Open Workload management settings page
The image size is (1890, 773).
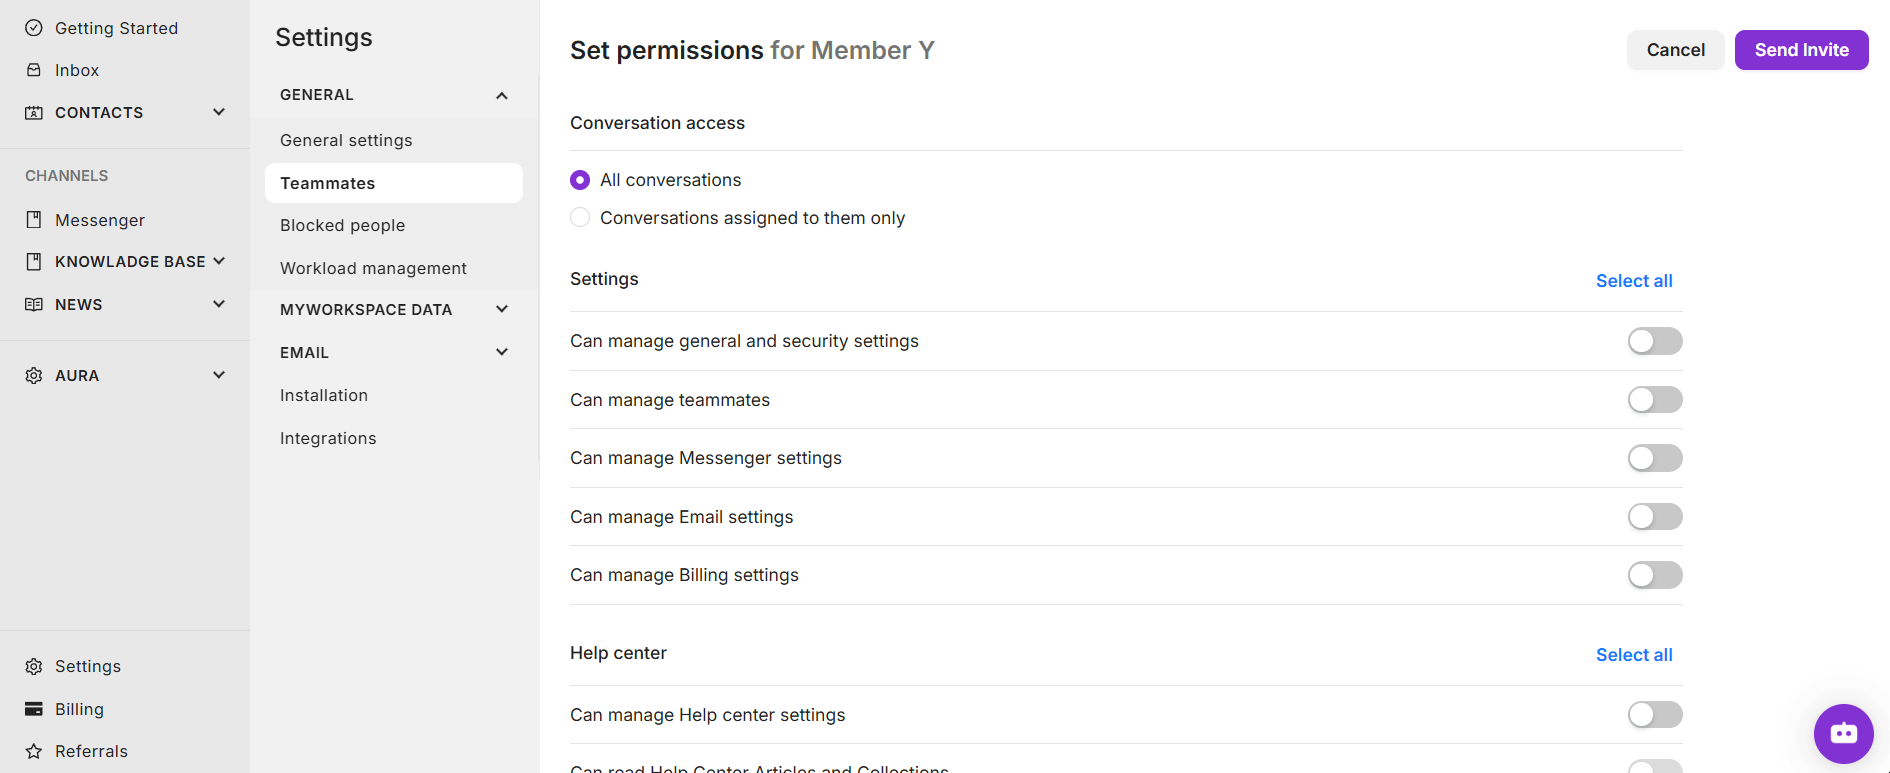pos(373,268)
